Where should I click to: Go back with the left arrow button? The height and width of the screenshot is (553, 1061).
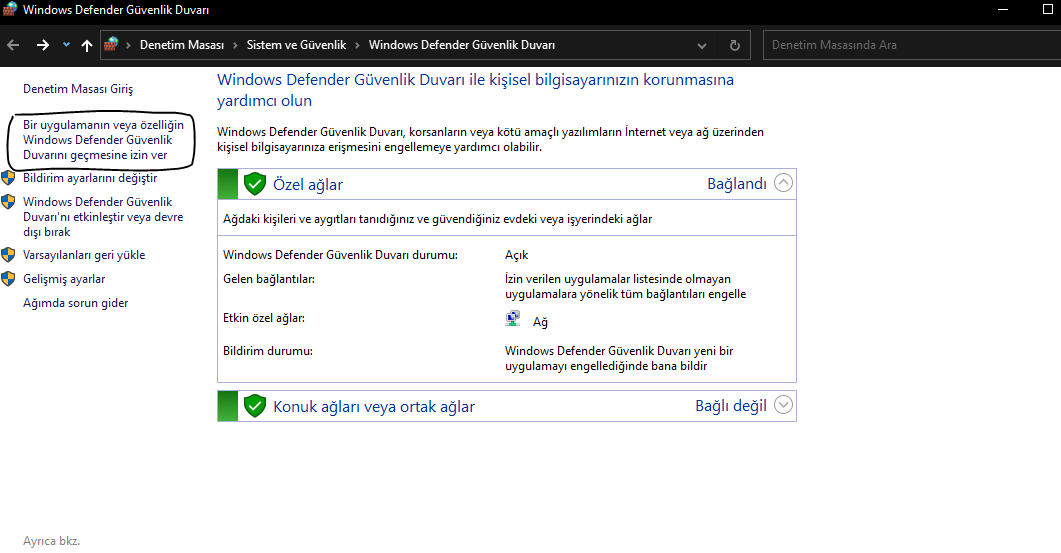[x=13, y=45]
